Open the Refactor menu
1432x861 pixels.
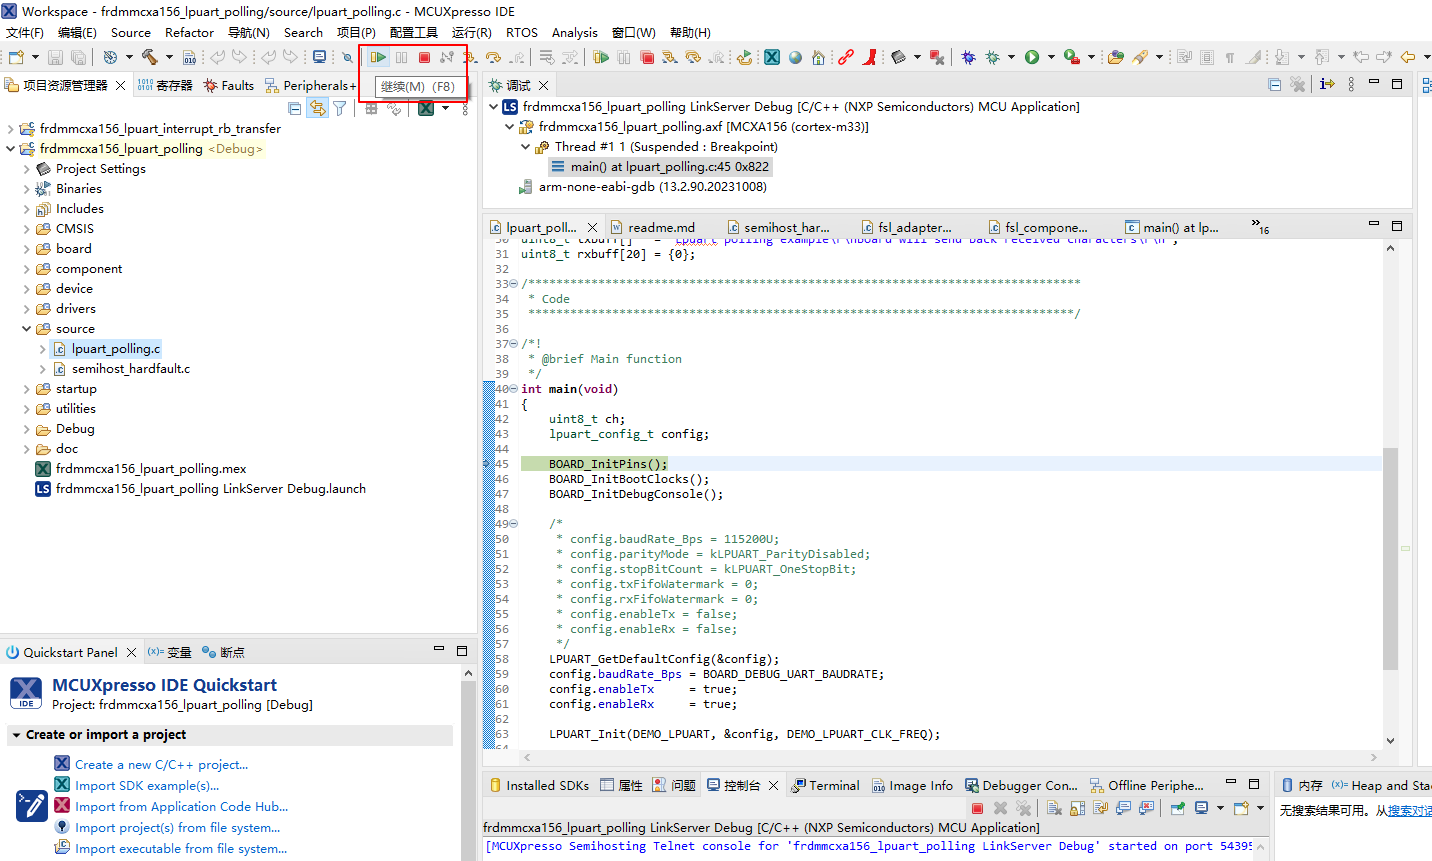189,33
